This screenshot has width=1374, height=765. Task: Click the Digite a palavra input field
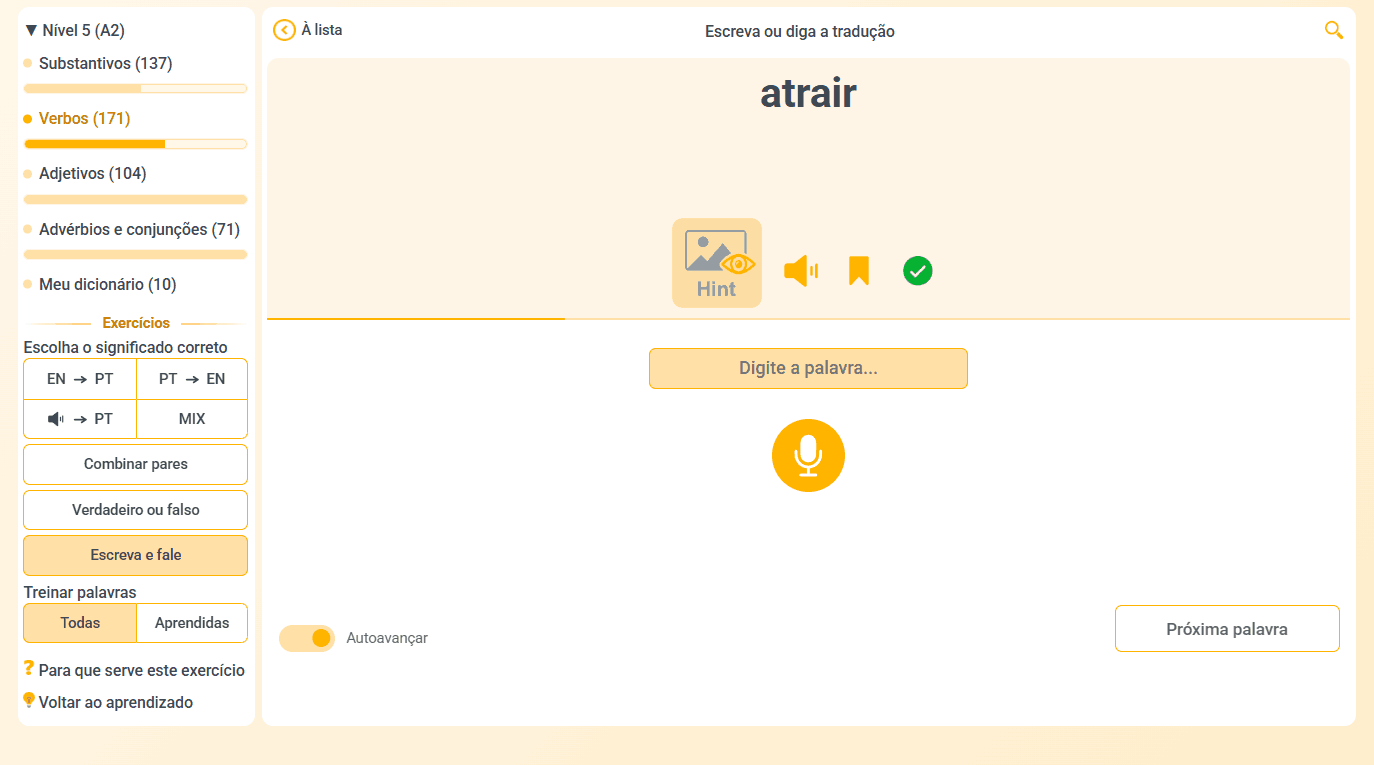point(808,368)
